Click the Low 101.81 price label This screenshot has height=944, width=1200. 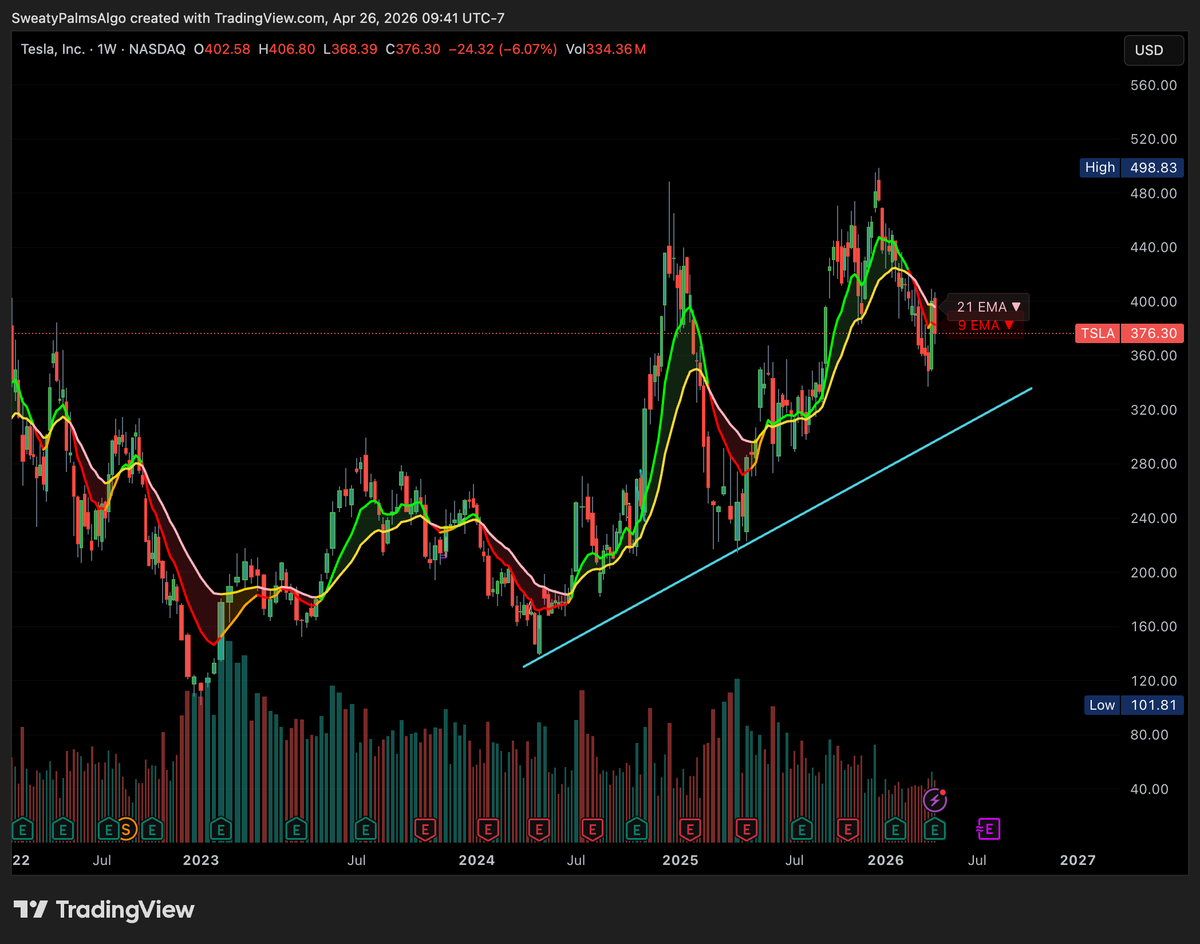1134,705
